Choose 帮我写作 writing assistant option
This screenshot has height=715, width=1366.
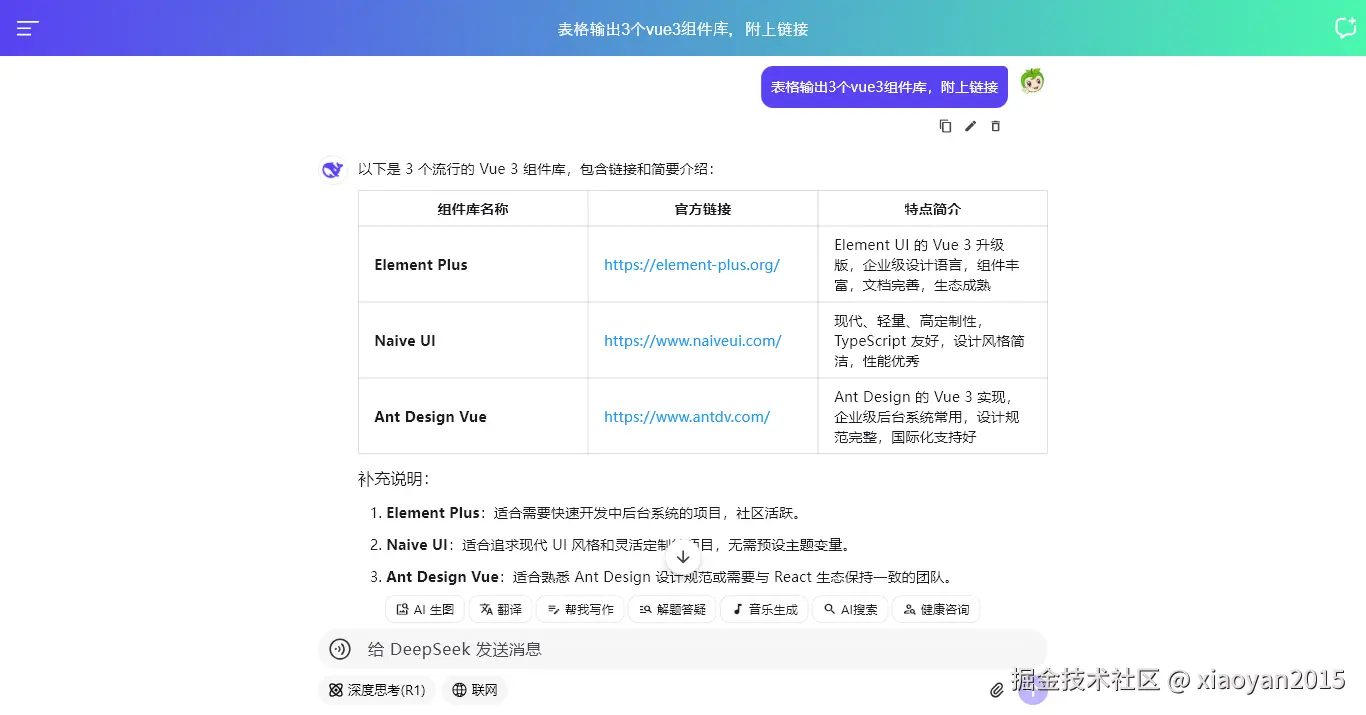pyautogui.click(x=580, y=609)
